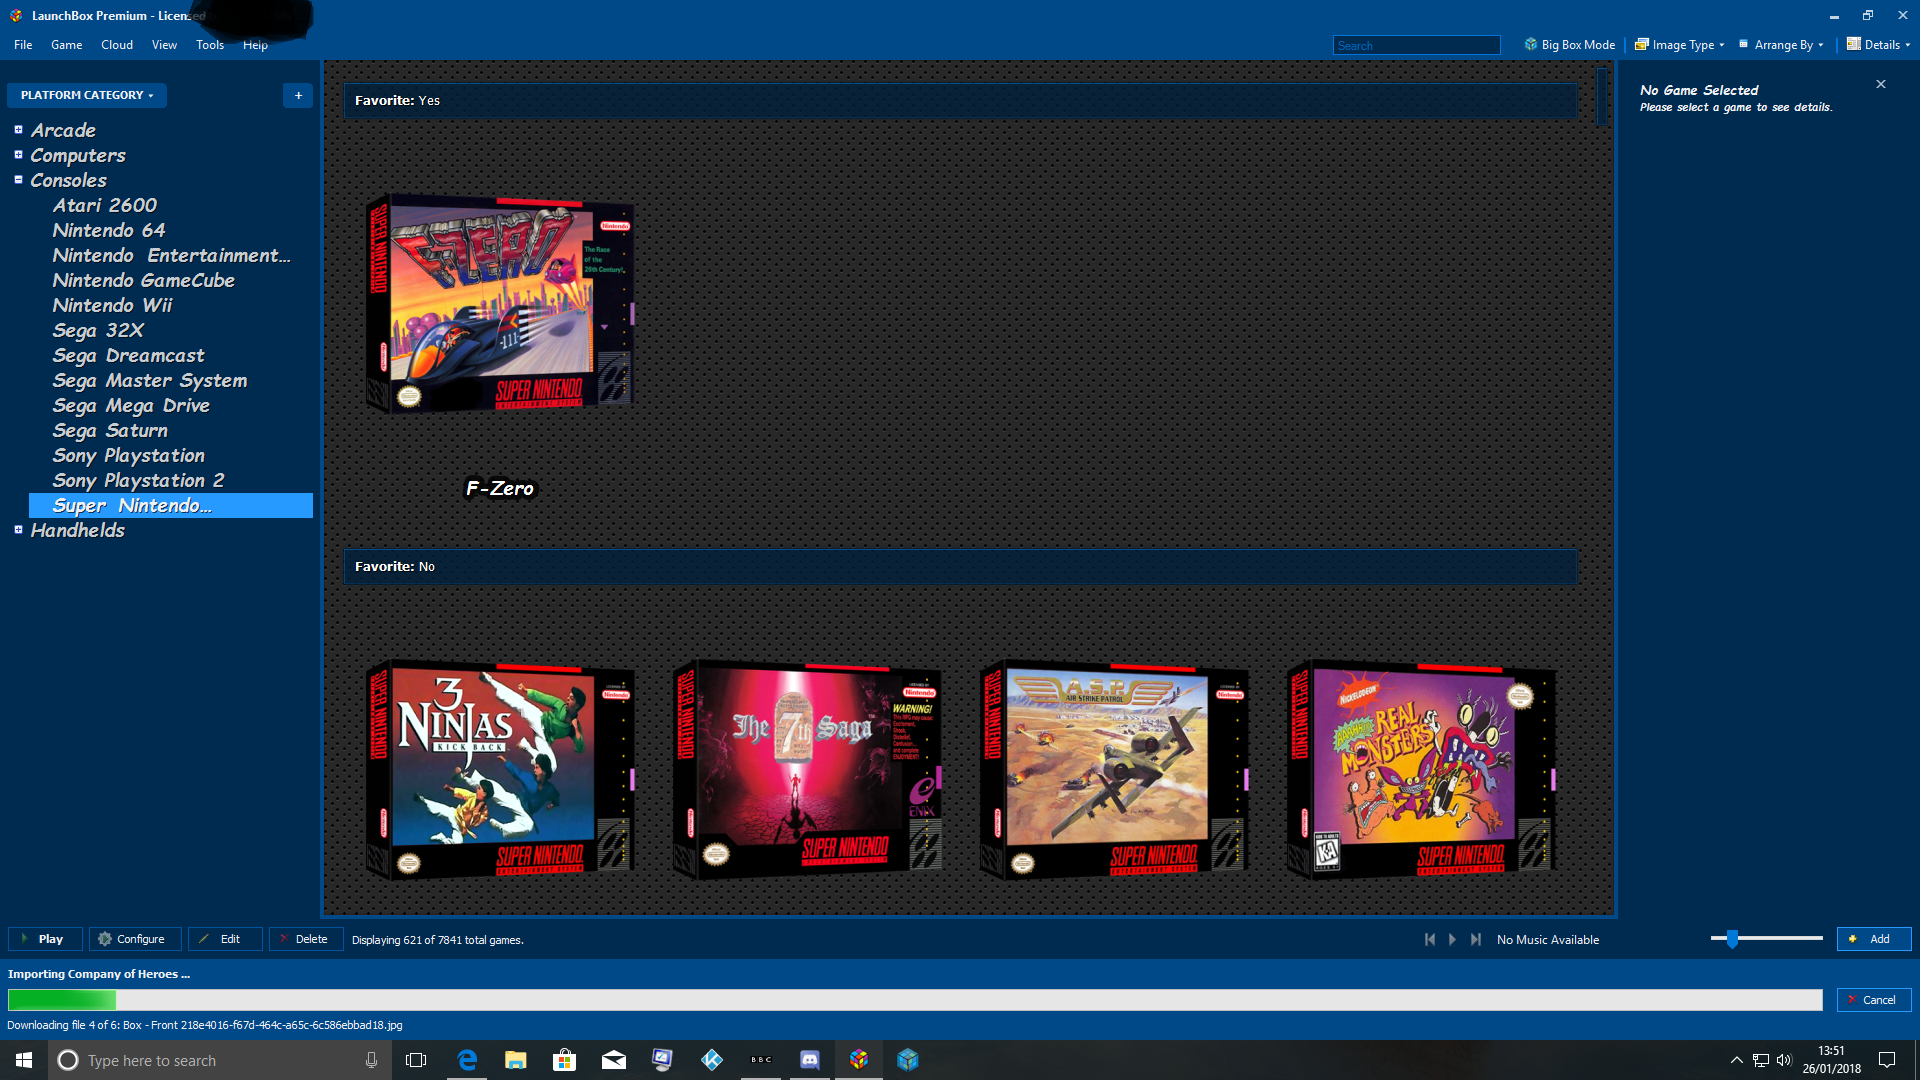Click the plus button in the sidebar
This screenshot has width=1920, height=1080.
pyautogui.click(x=298, y=95)
